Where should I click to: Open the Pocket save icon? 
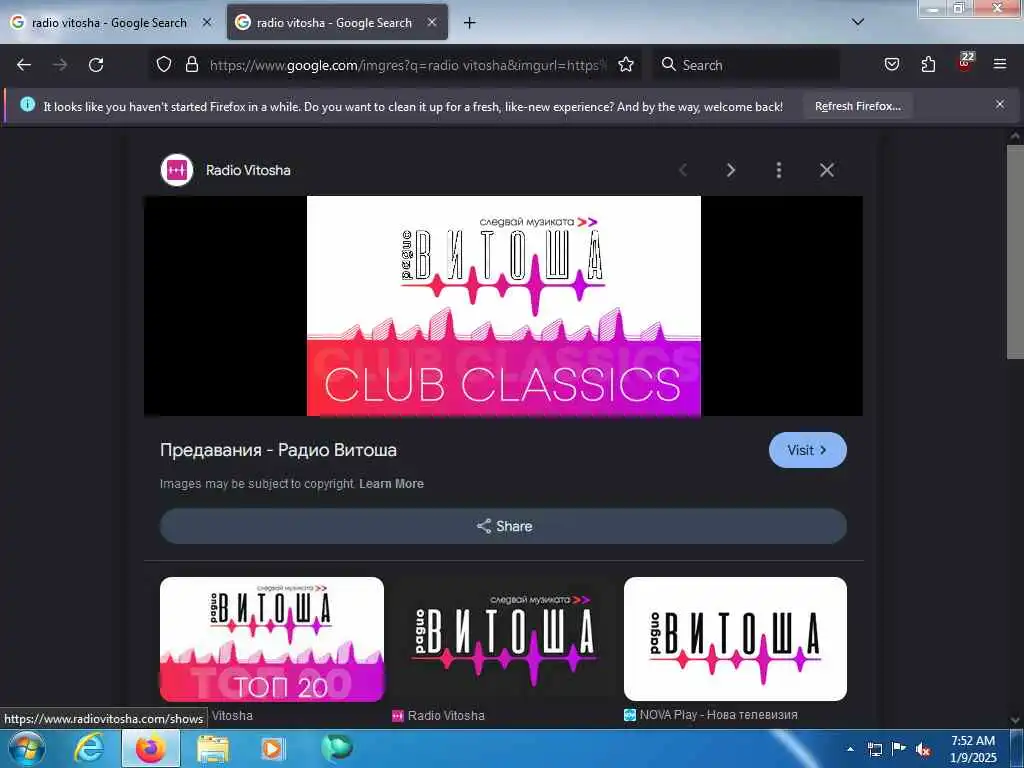[891, 64]
